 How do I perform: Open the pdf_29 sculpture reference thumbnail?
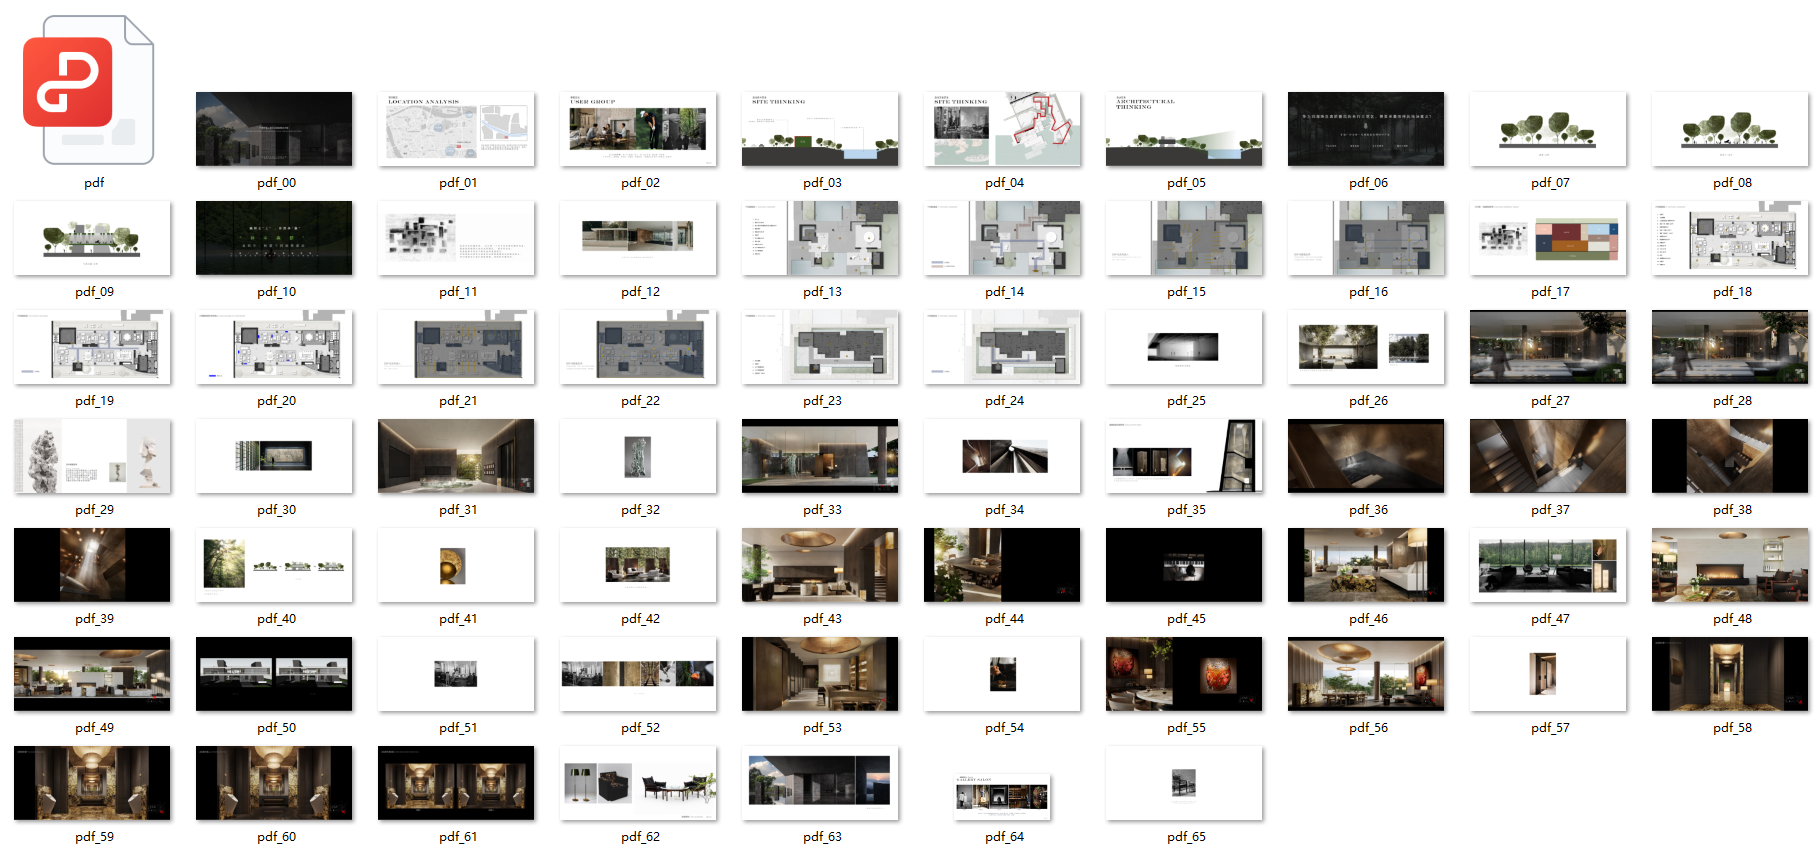click(92, 456)
